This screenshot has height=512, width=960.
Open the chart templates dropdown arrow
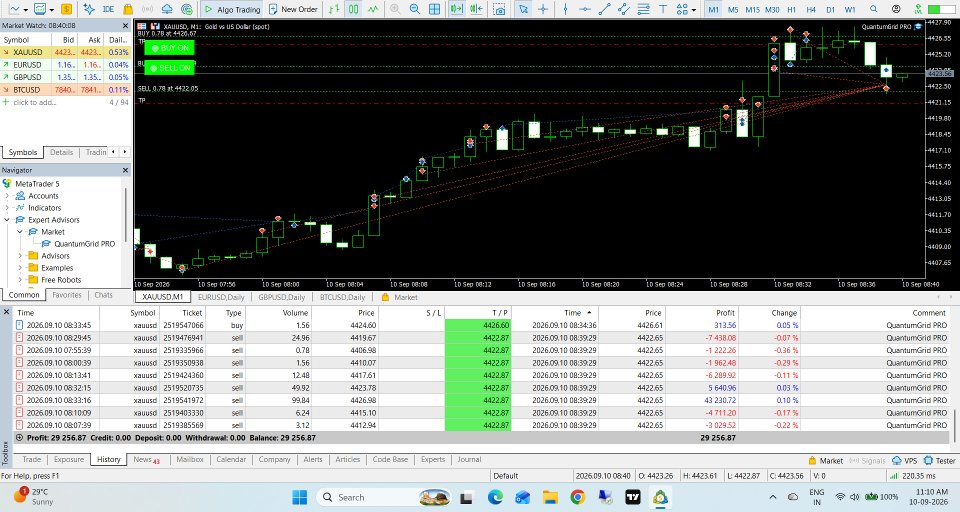click(x=51, y=10)
